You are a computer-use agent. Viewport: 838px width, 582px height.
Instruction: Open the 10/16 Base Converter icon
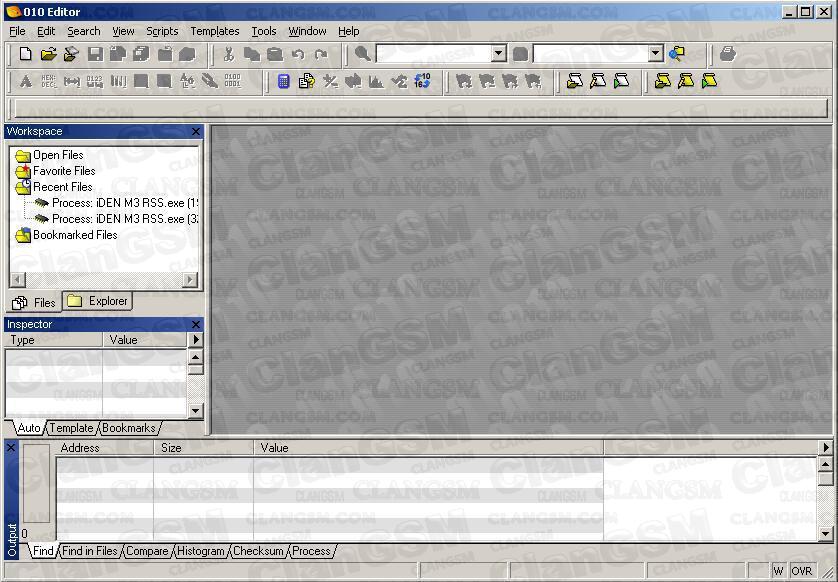(x=422, y=81)
